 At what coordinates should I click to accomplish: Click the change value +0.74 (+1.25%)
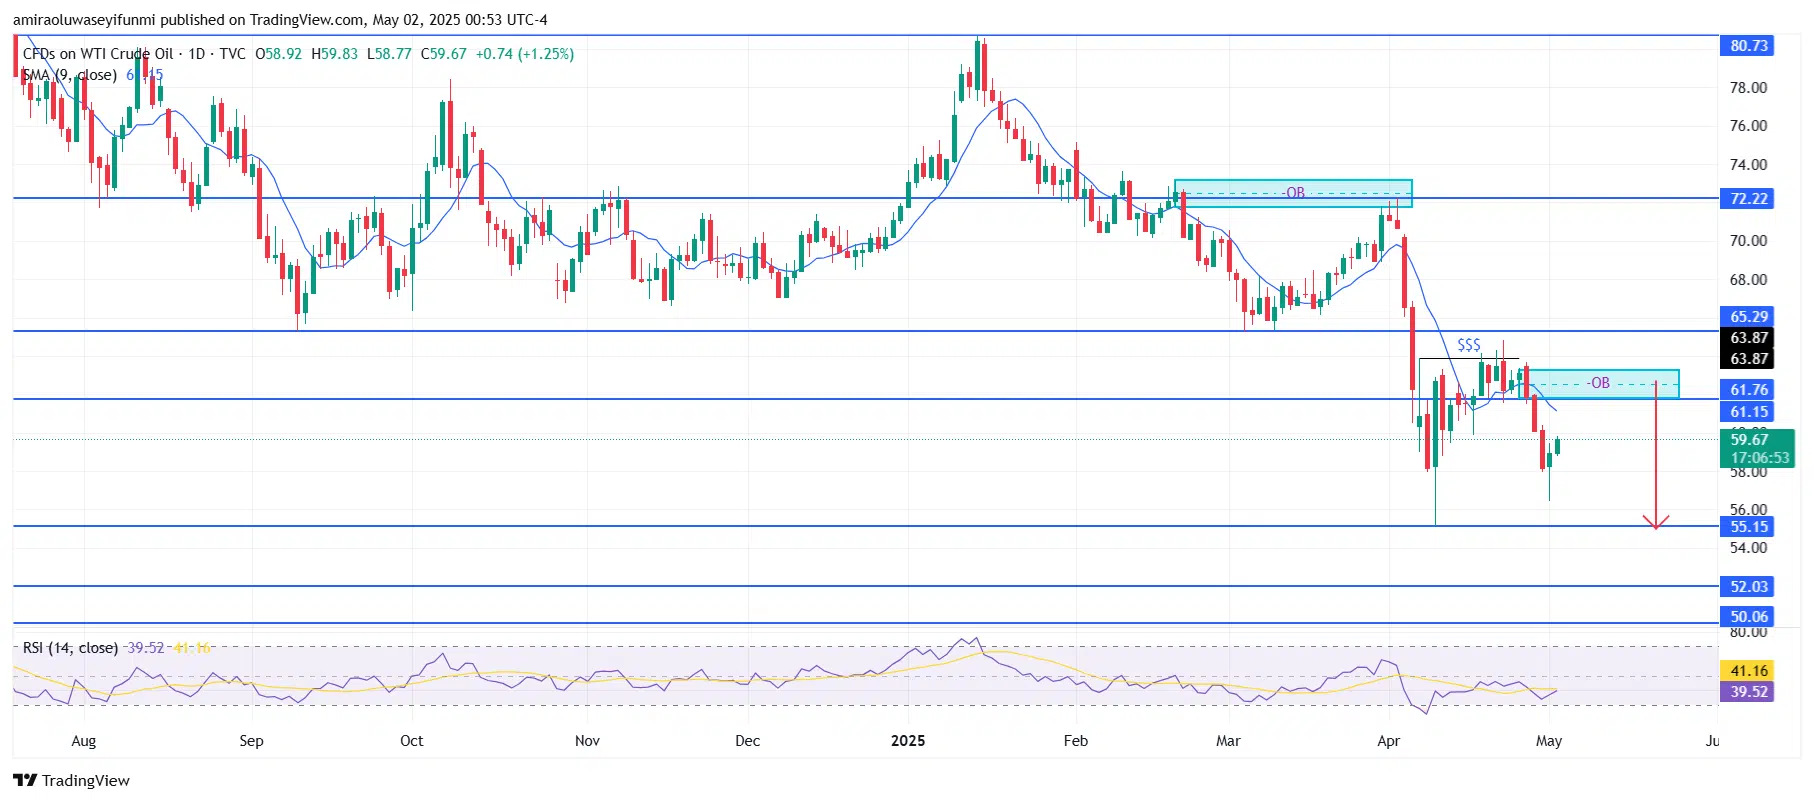click(x=525, y=54)
